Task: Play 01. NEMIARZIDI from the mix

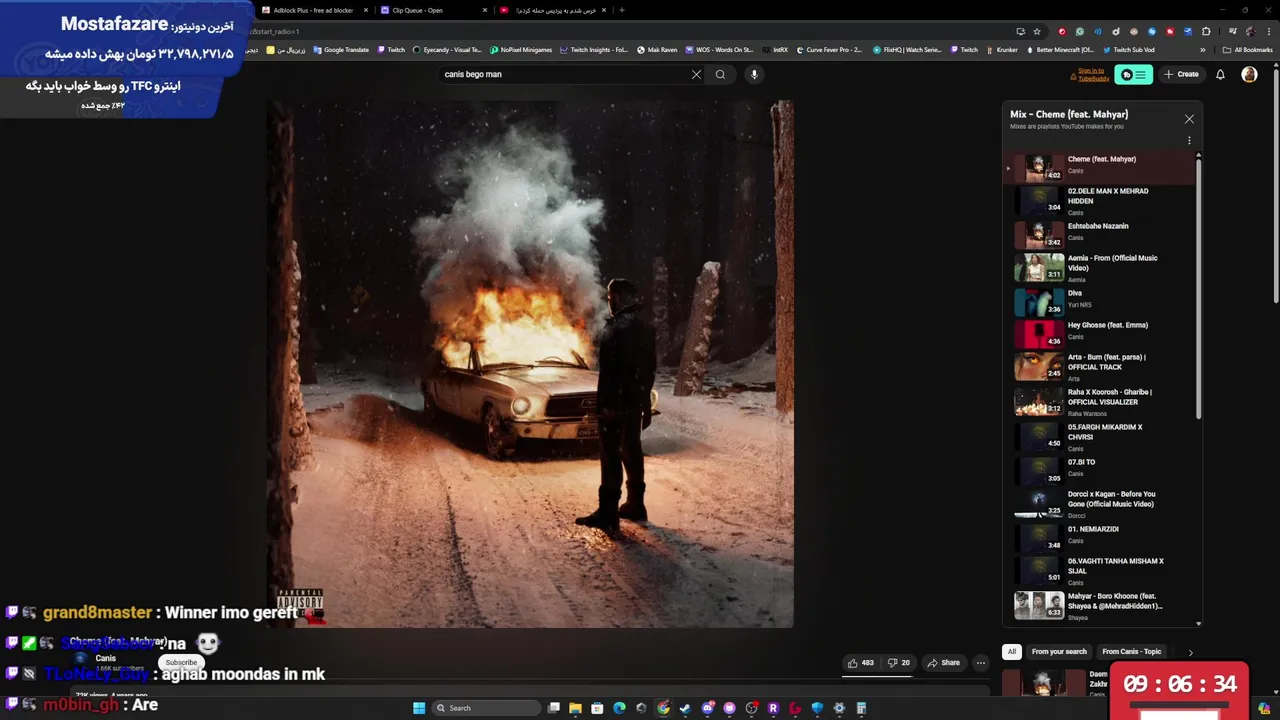Action: [1100, 537]
